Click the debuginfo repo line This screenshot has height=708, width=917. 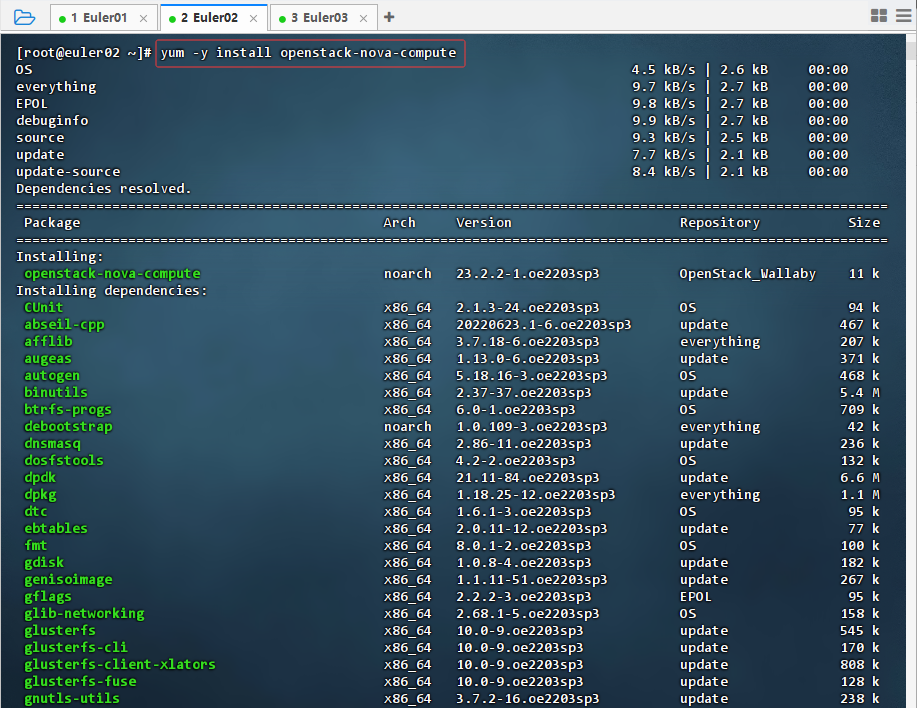(x=52, y=120)
